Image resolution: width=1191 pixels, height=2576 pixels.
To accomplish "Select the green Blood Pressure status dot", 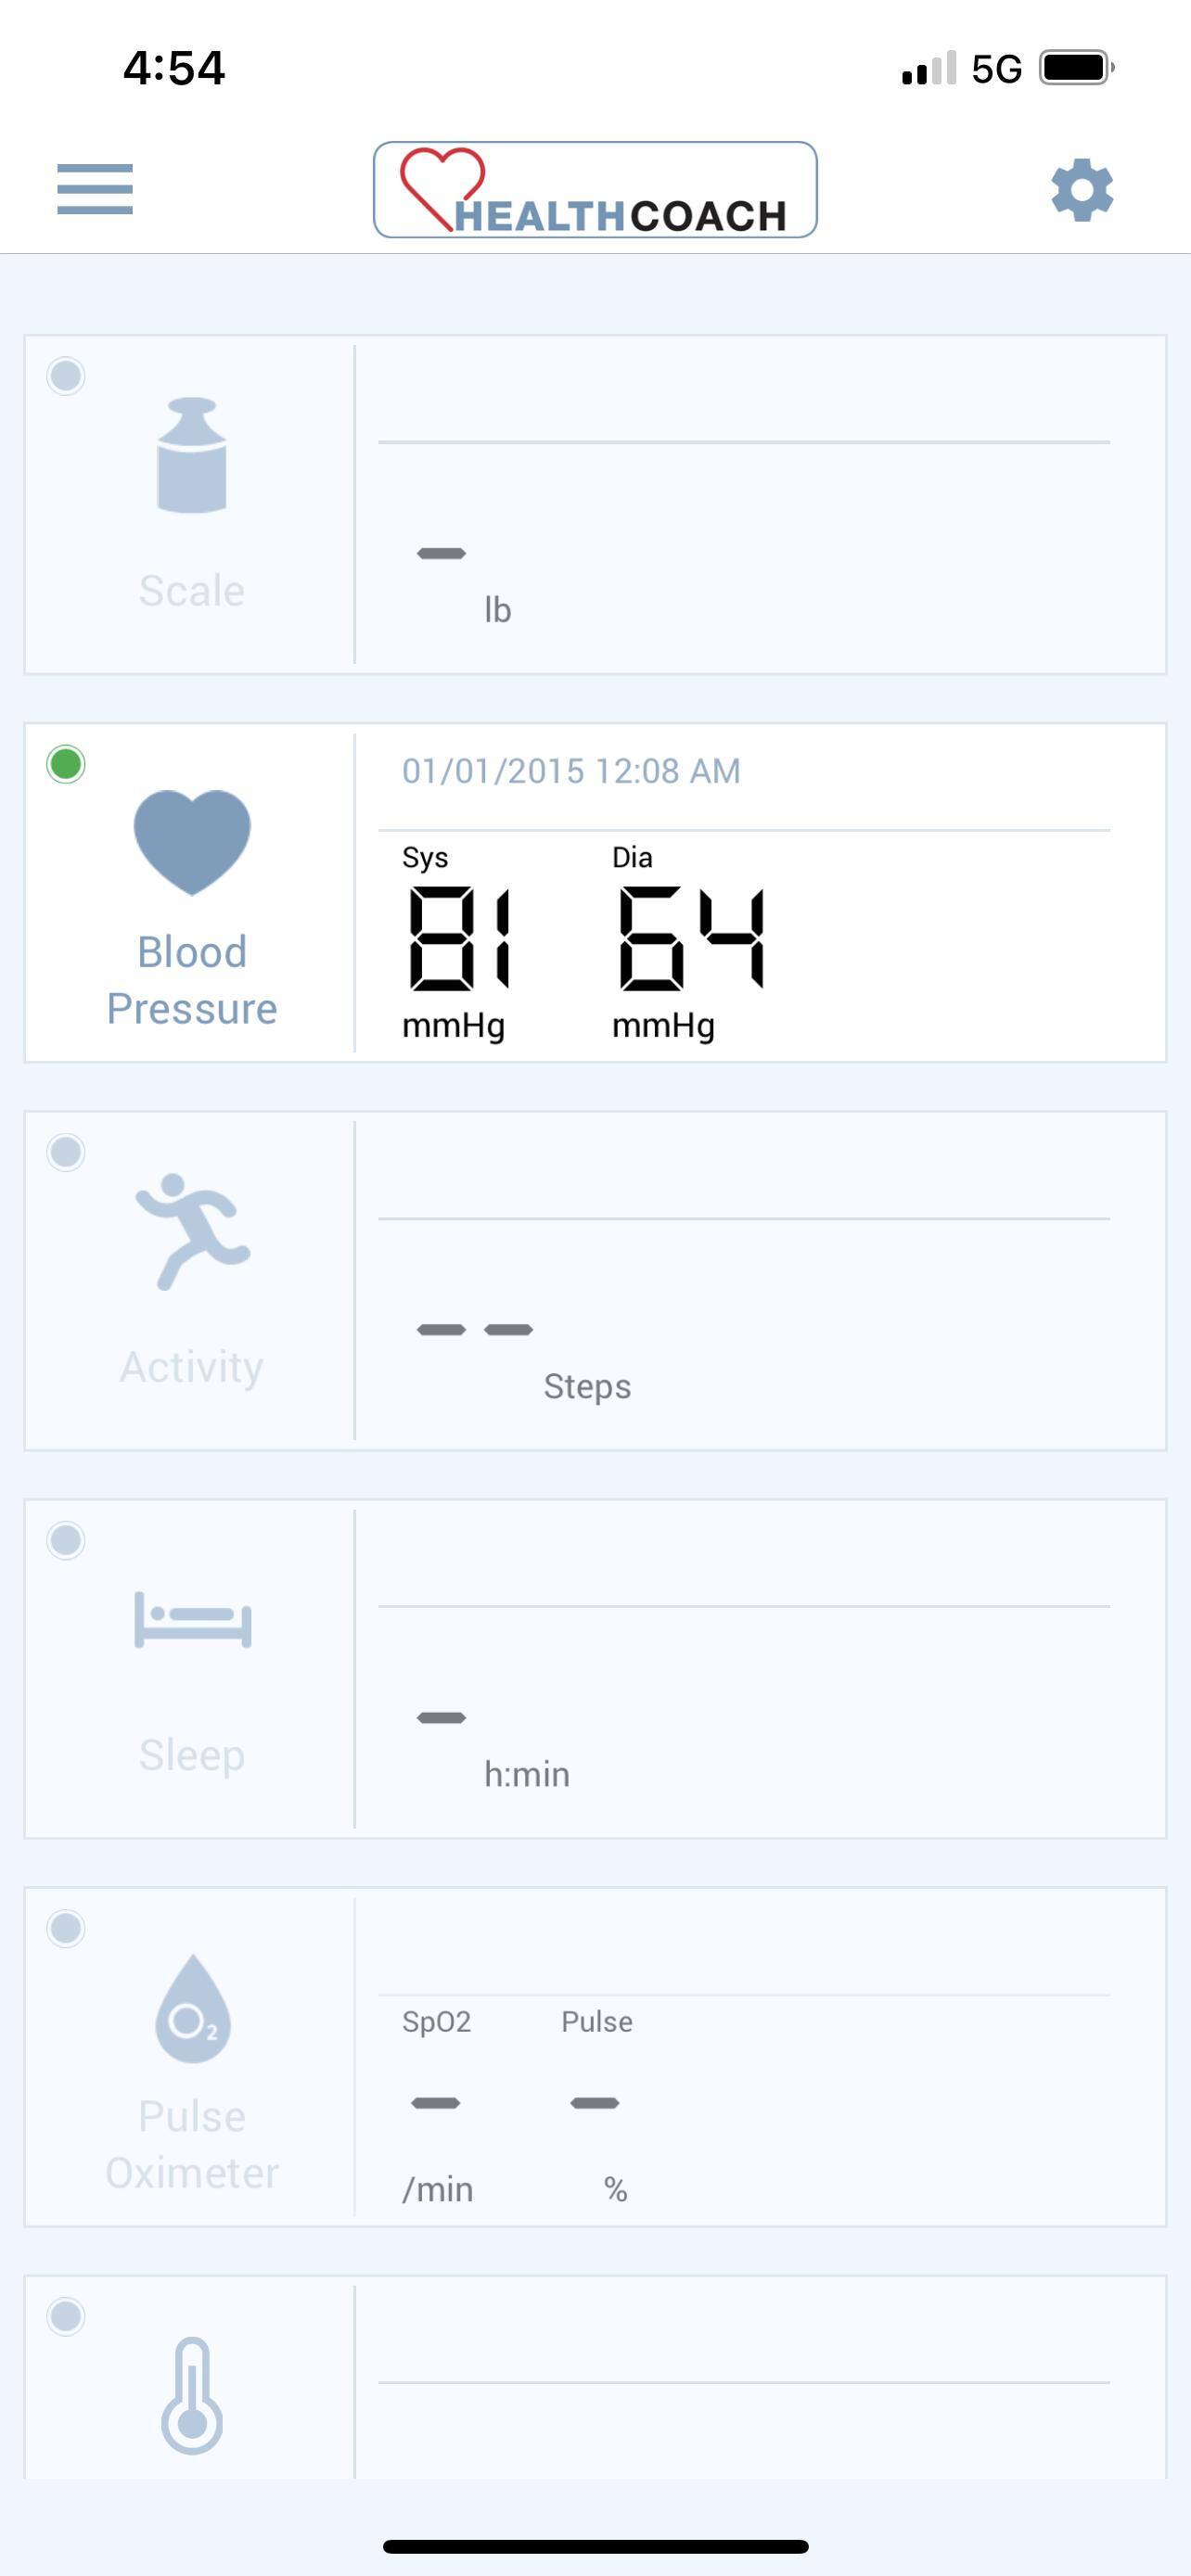I will (x=66, y=765).
